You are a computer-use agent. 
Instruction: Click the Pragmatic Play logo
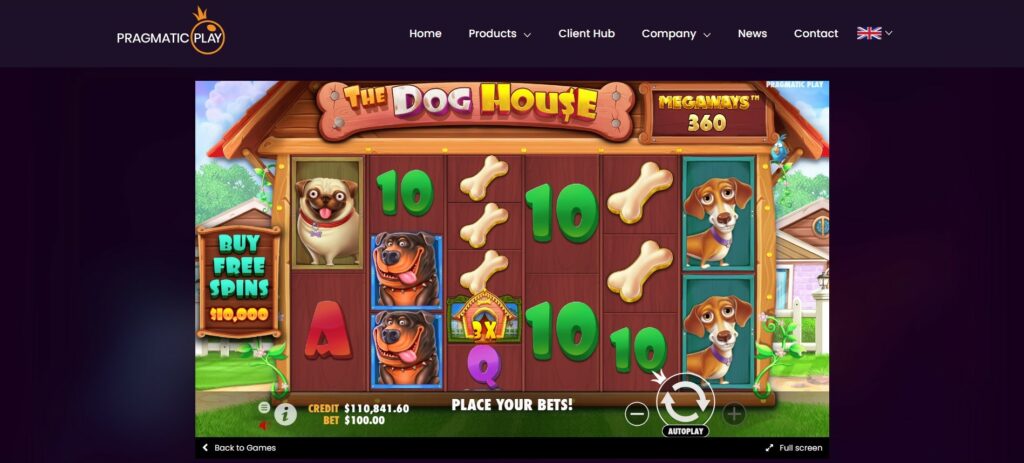pos(171,31)
